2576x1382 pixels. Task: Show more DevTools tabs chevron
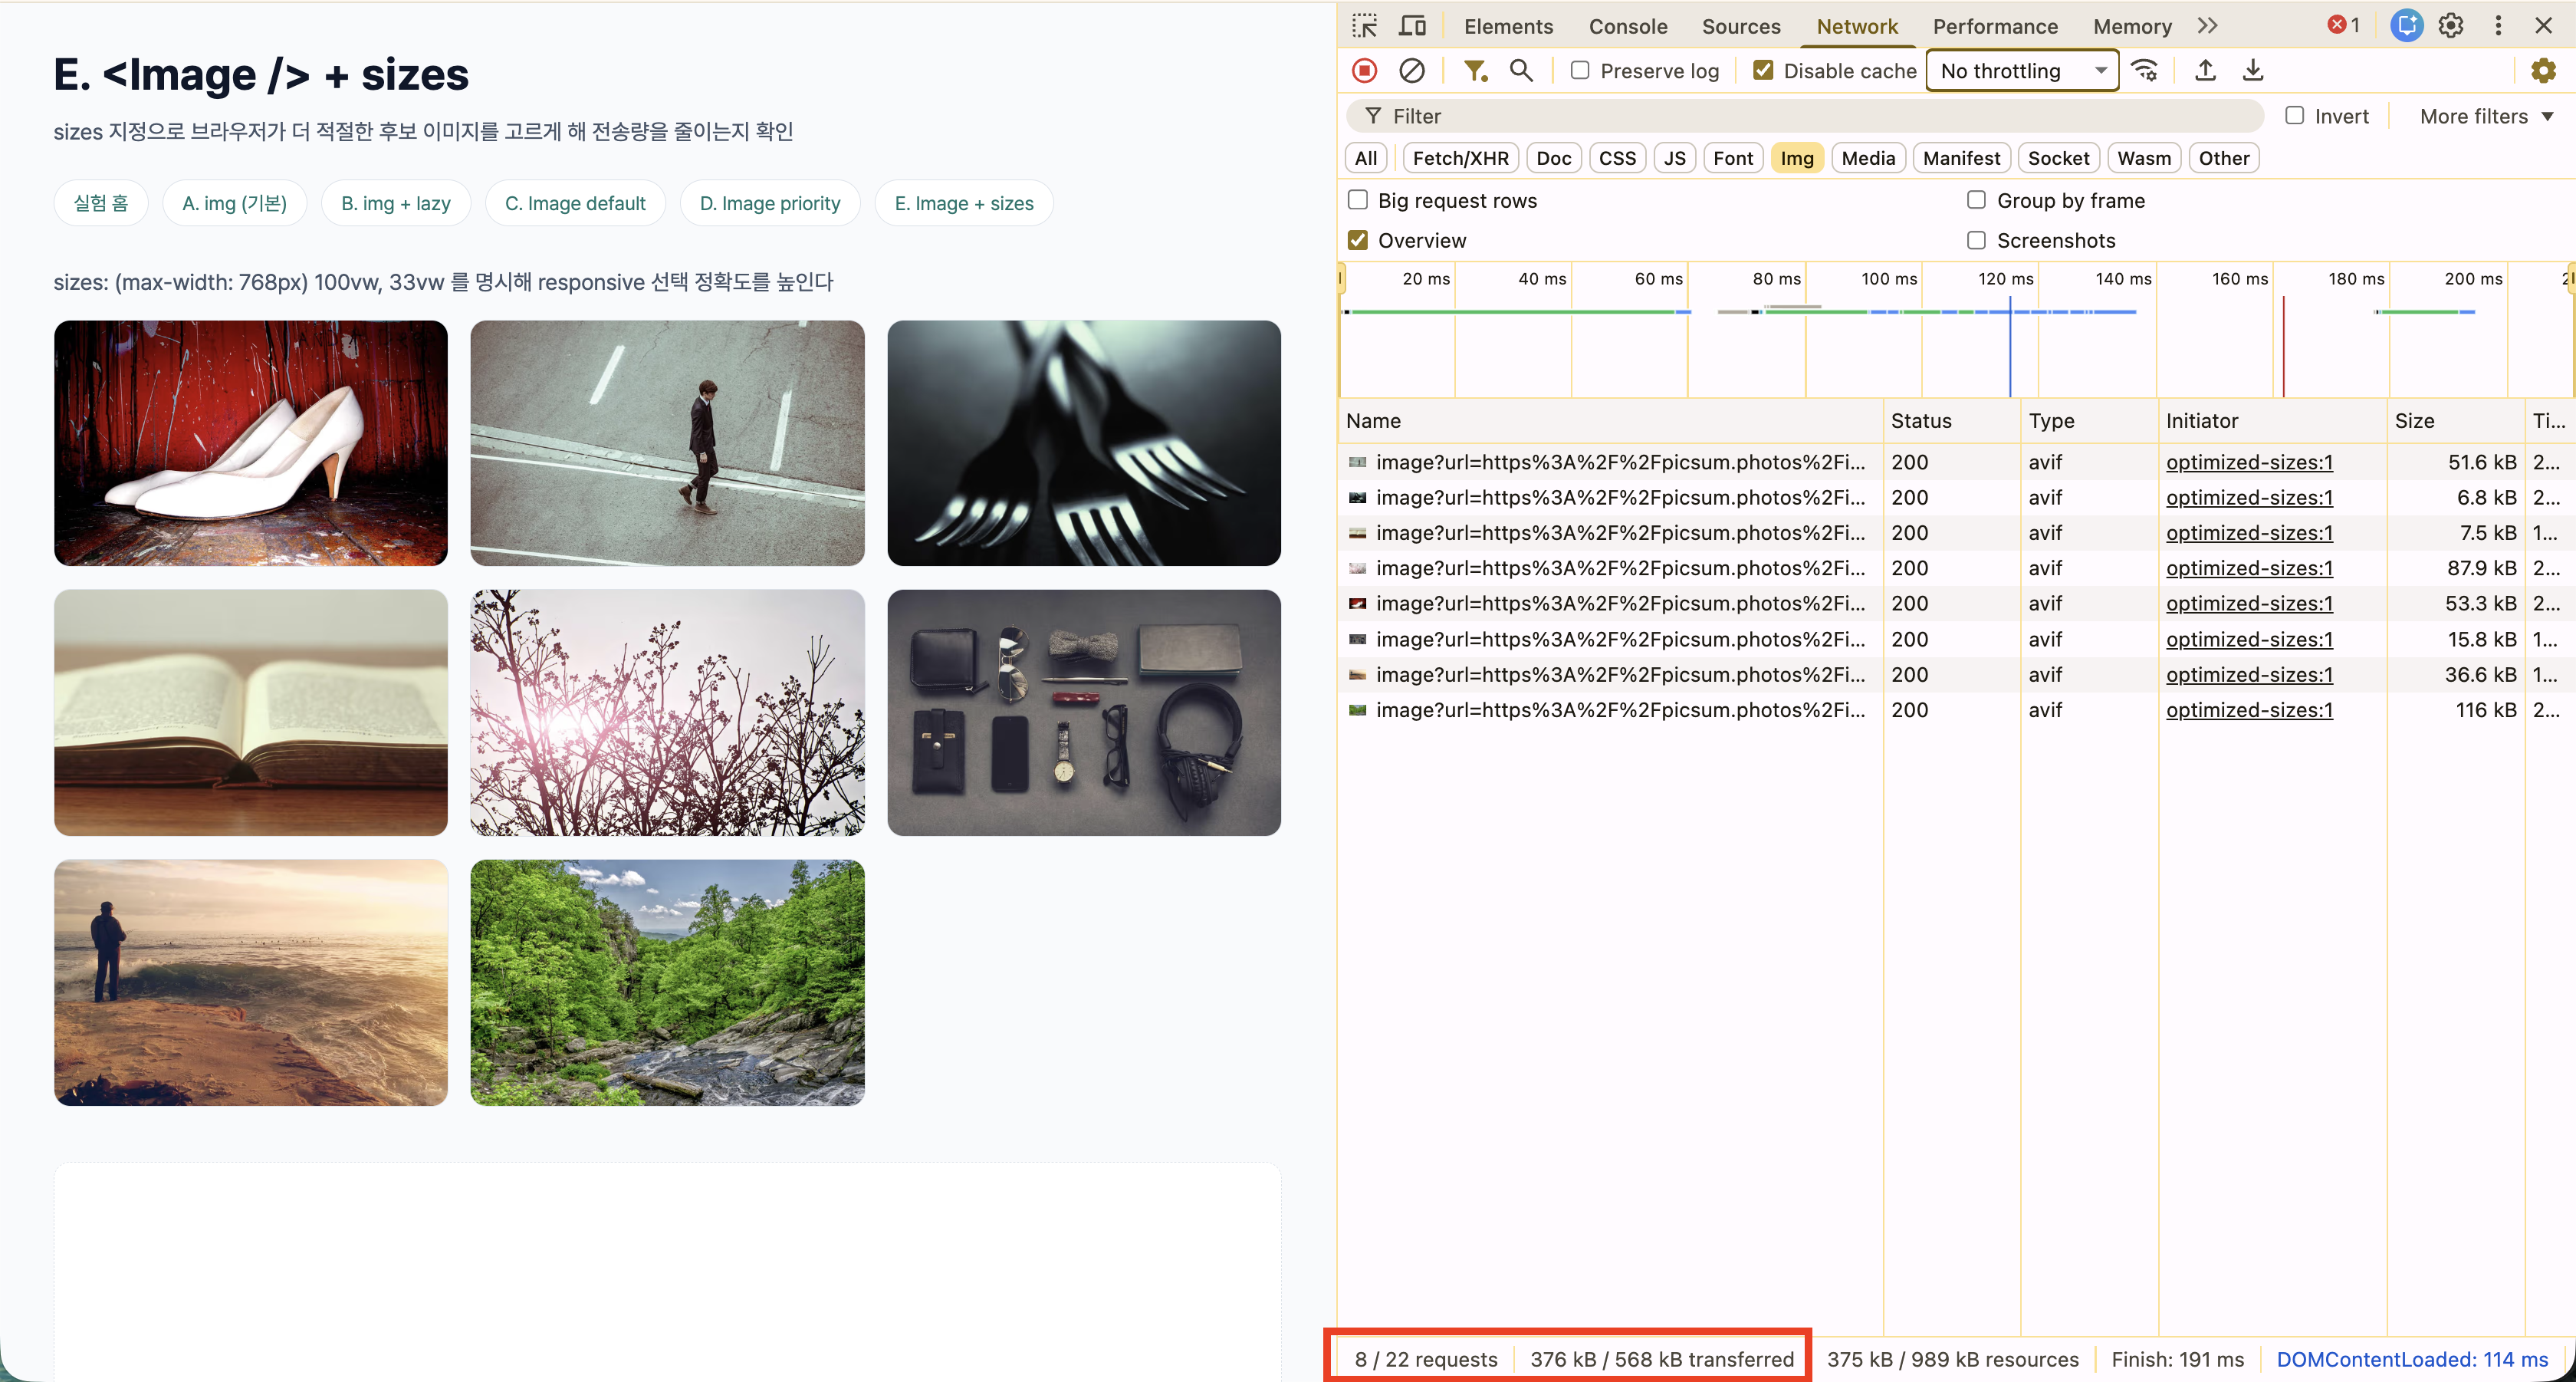tap(2208, 26)
